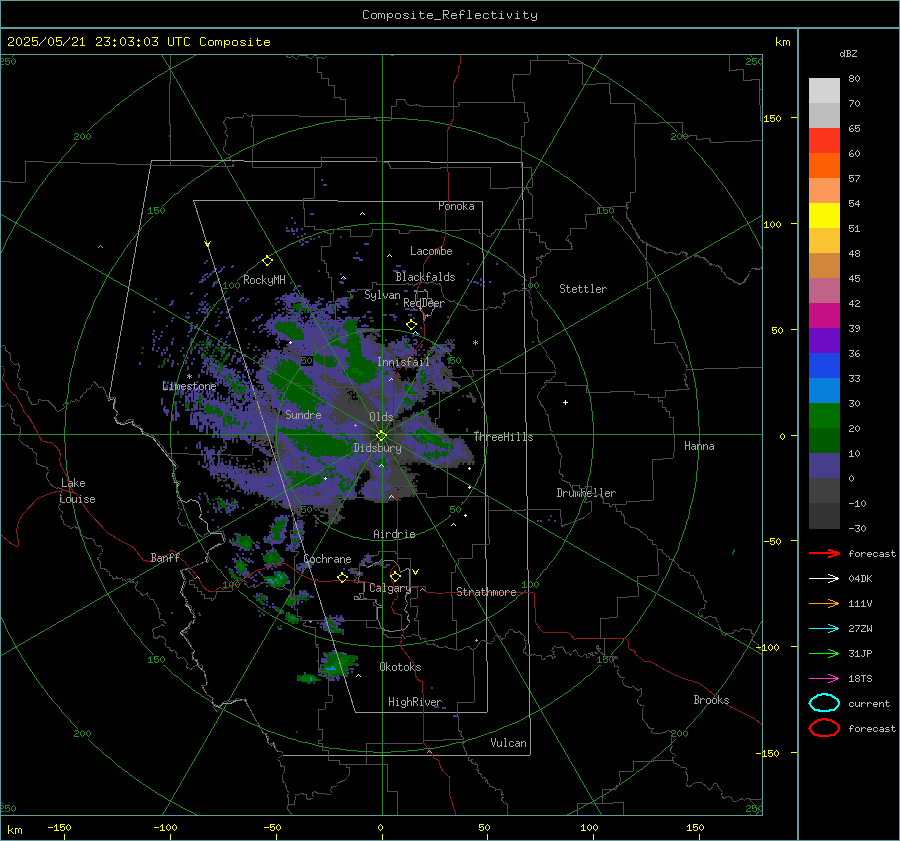
Task: Select the bright green 20-30 dBZ swatch
Action: (824, 416)
